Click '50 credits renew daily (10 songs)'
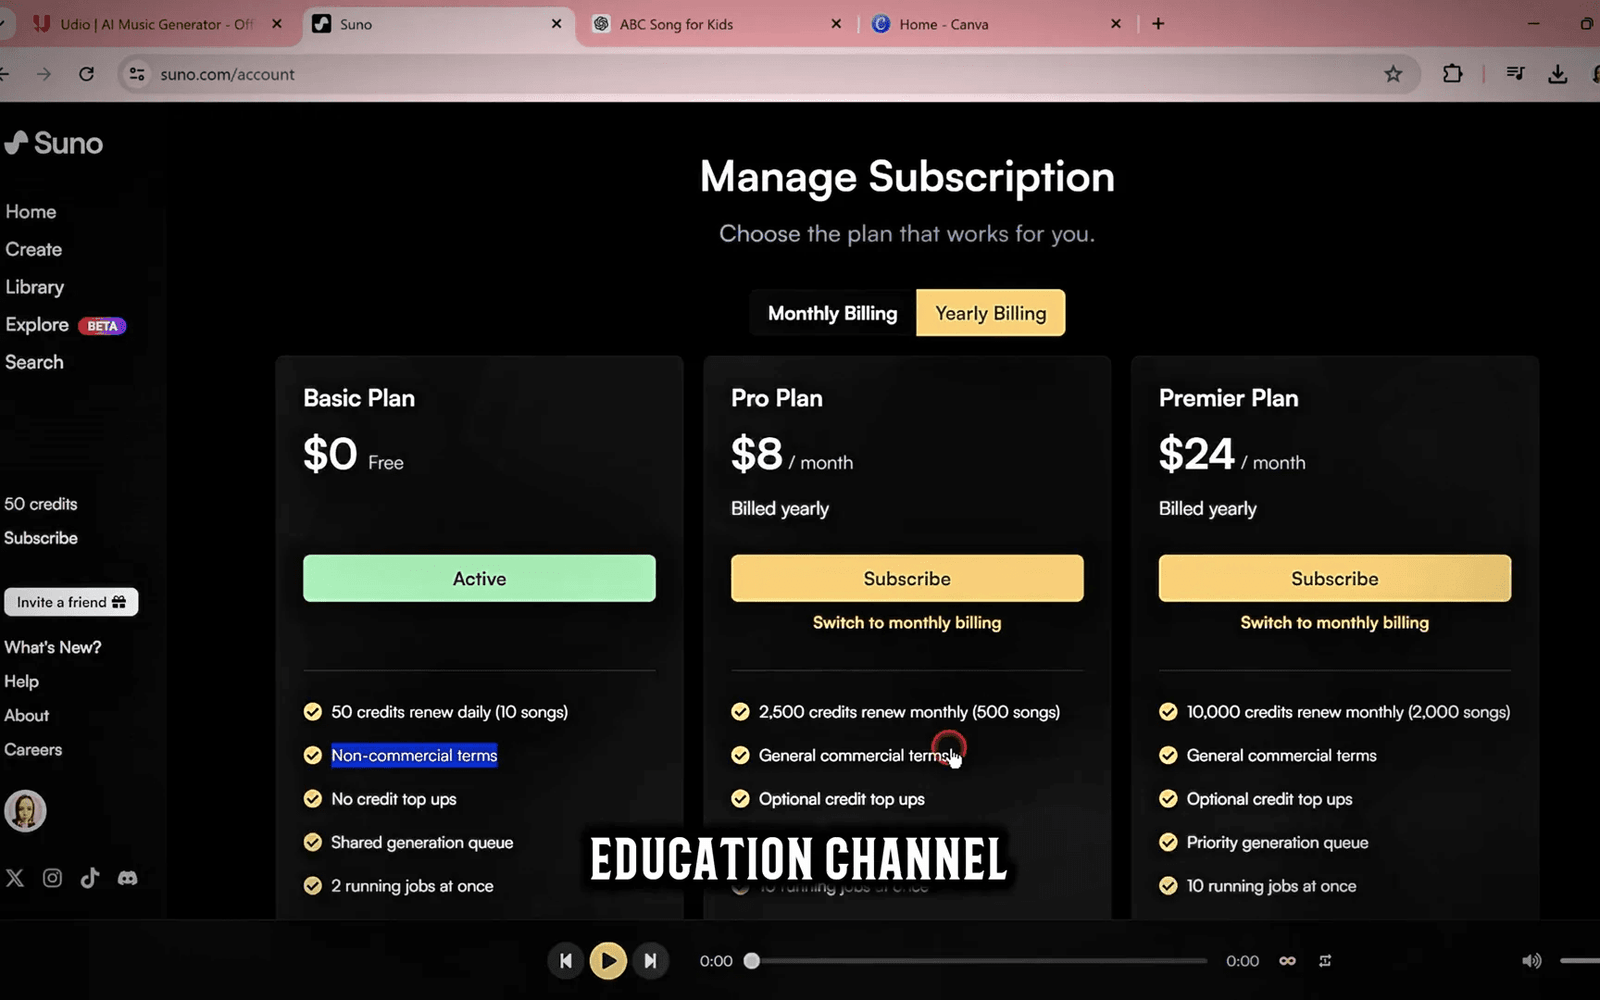The width and height of the screenshot is (1600, 1000). click(449, 712)
